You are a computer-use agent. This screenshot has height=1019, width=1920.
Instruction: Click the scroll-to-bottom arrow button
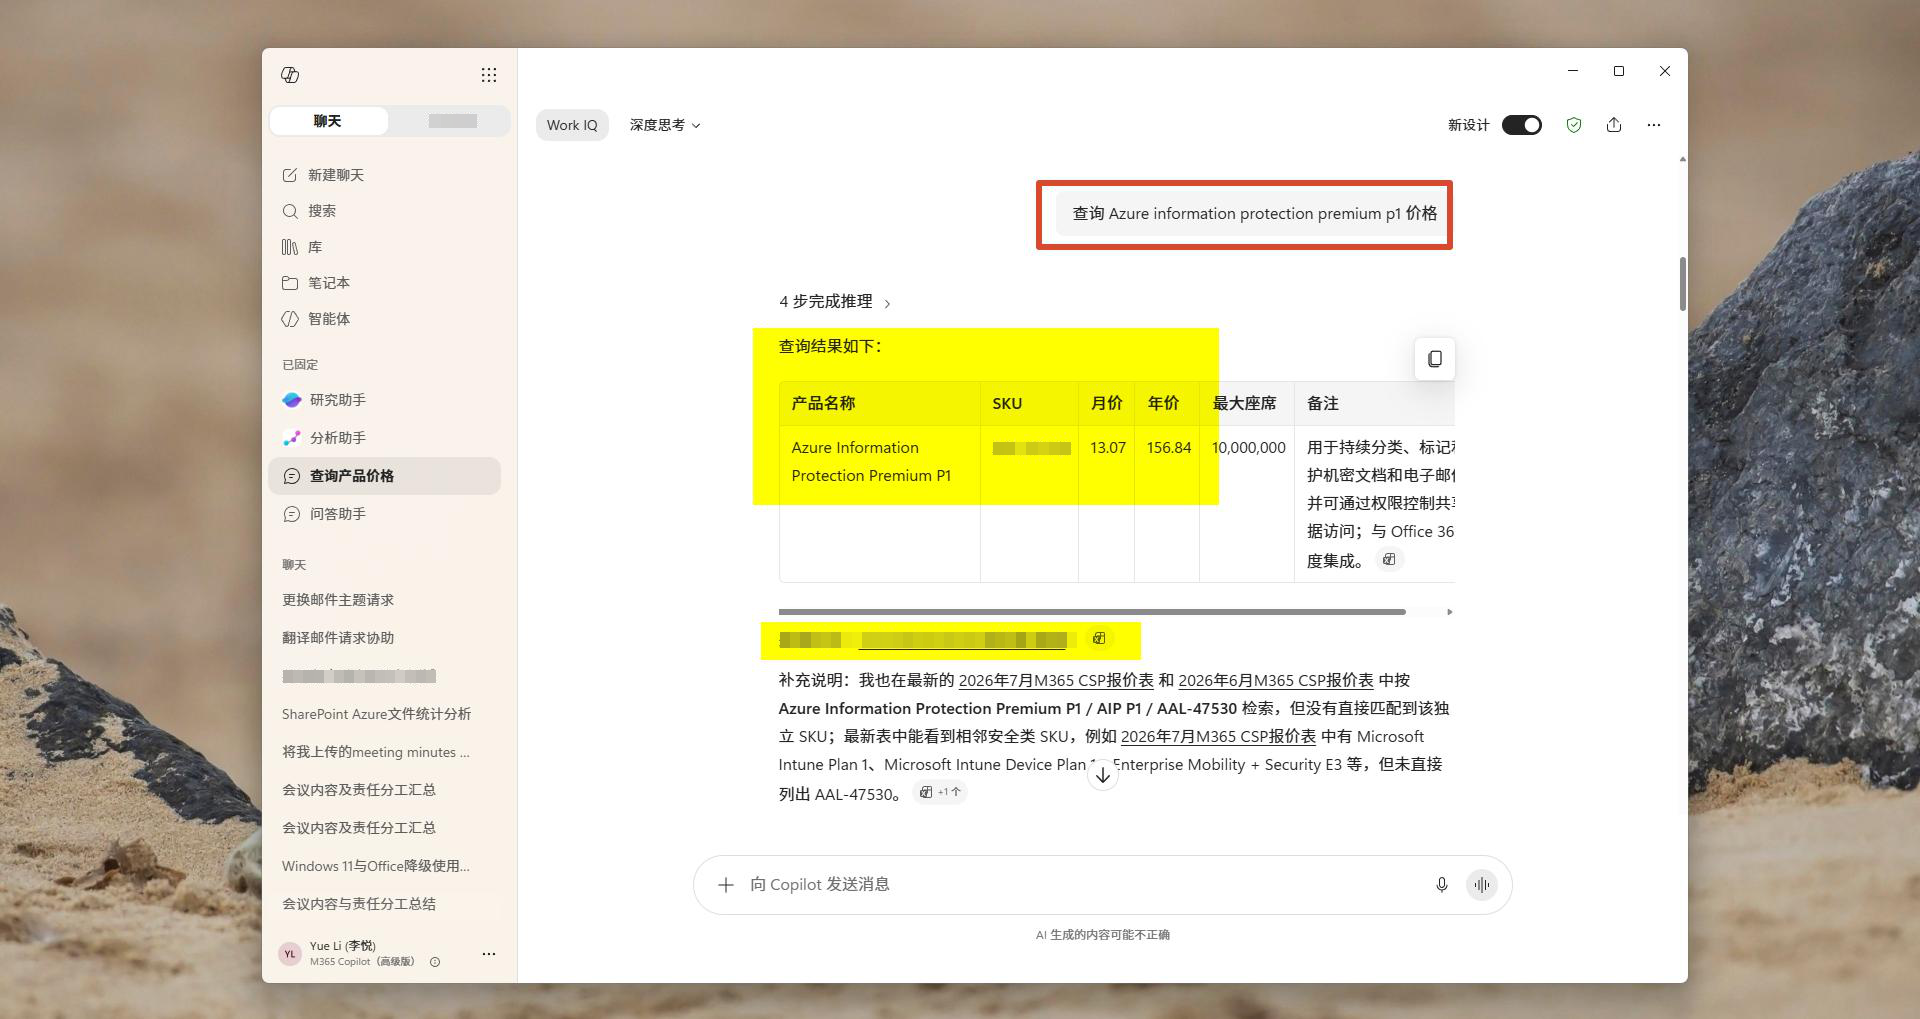[1103, 775]
